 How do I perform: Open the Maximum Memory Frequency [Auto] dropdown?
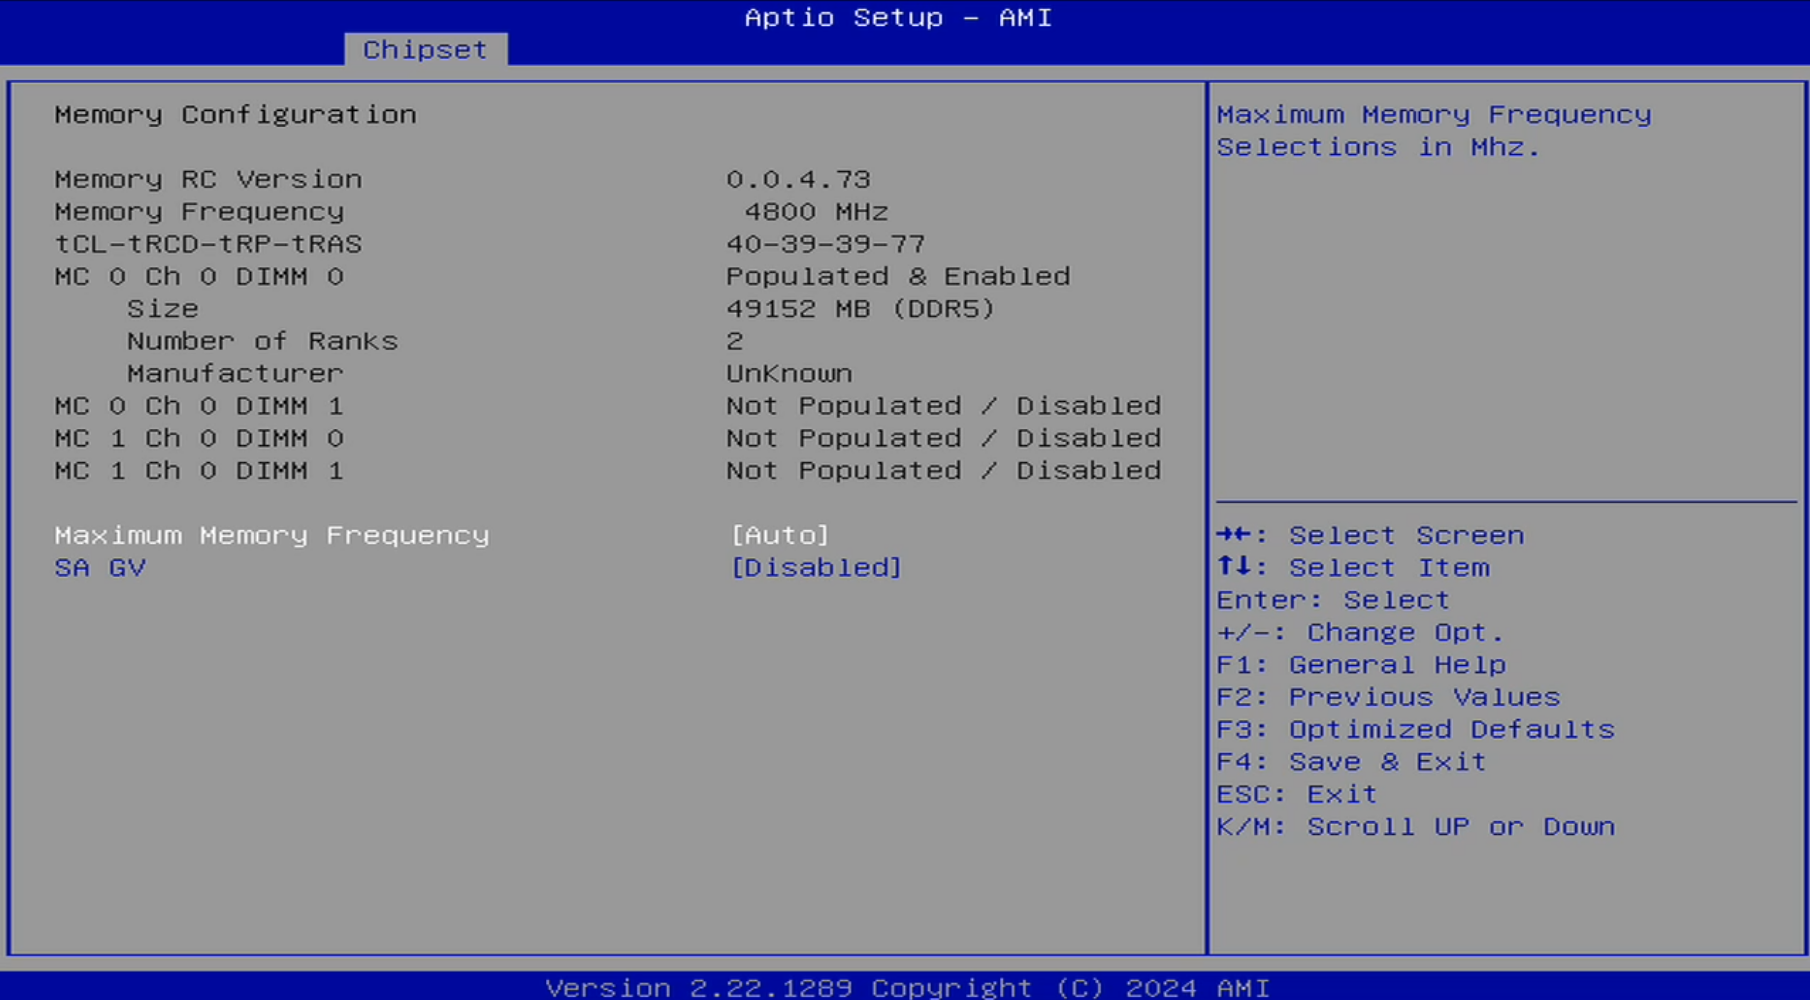pyautogui.click(x=780, y=536)
